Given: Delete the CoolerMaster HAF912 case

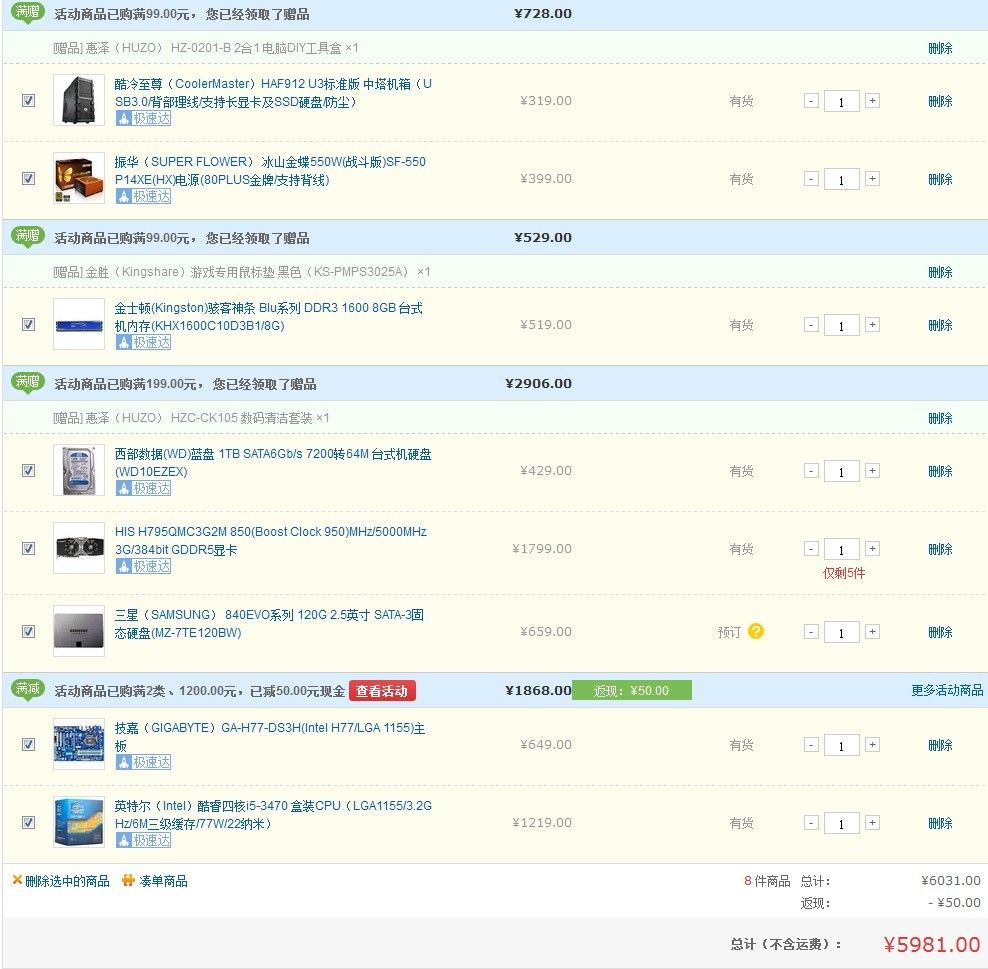Looking at the screenshot, I should pos(940,101).
